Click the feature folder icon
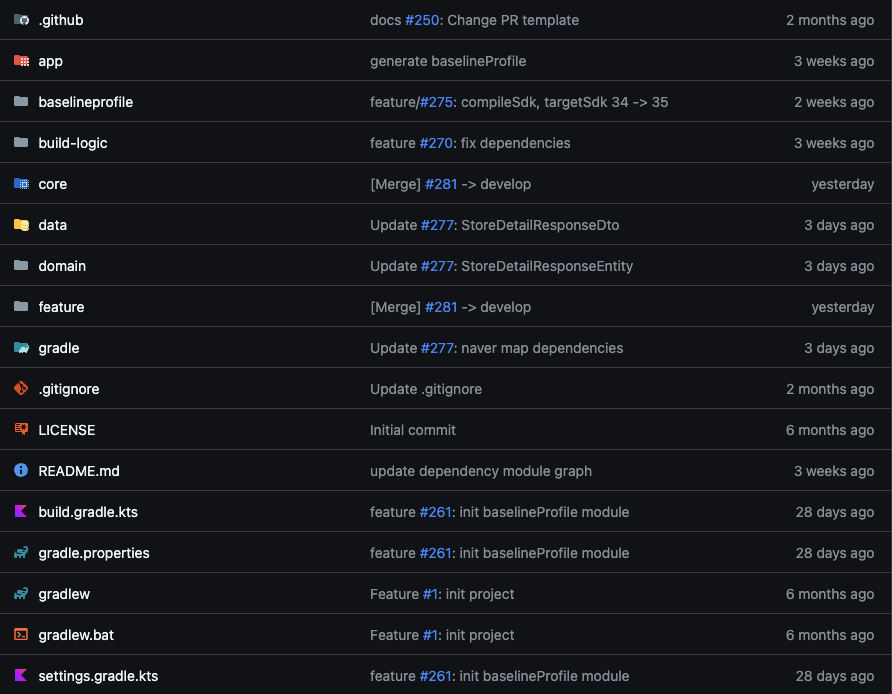 (x=21, y=307)
